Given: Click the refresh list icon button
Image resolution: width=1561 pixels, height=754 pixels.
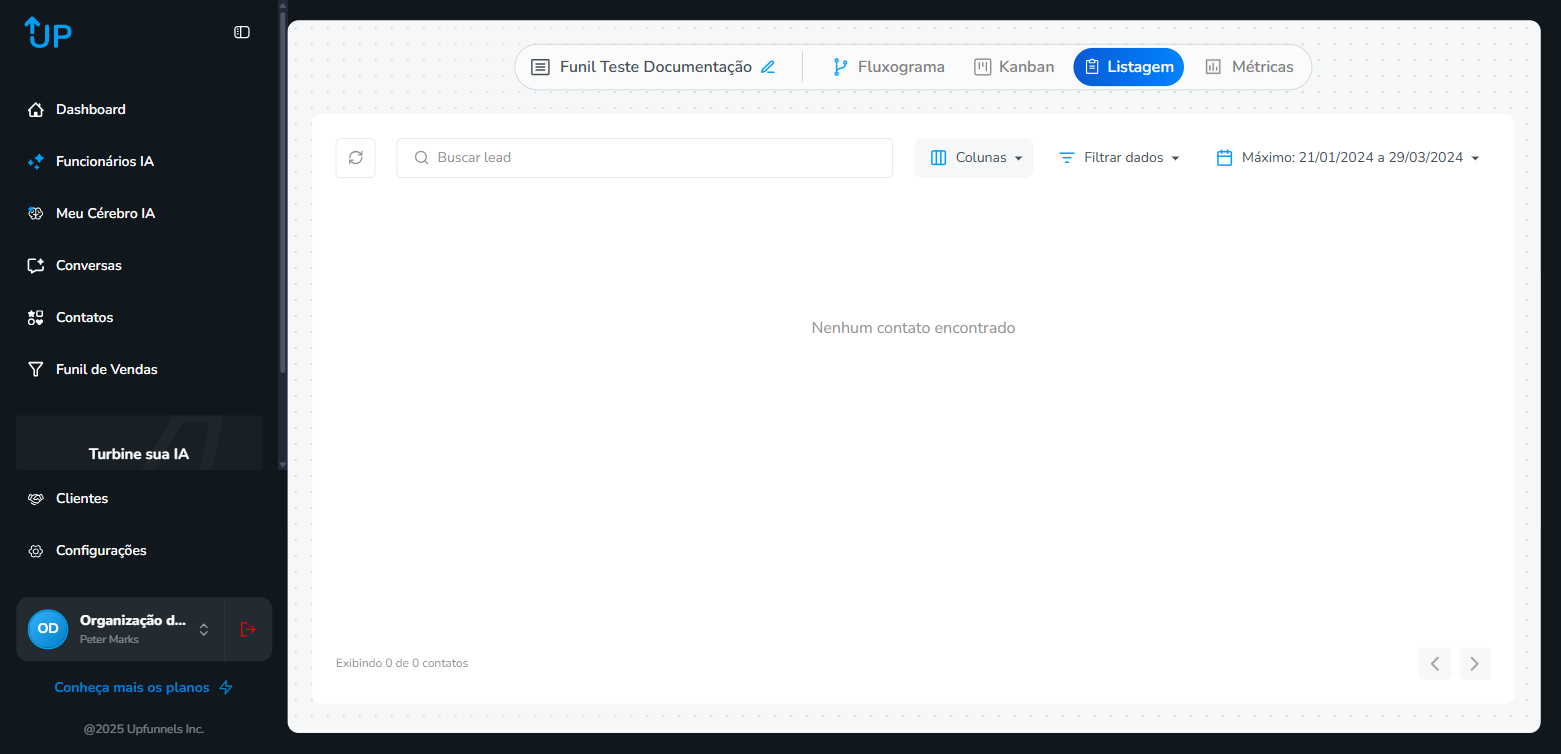Looking at the screenshot, I should [355, 158].
